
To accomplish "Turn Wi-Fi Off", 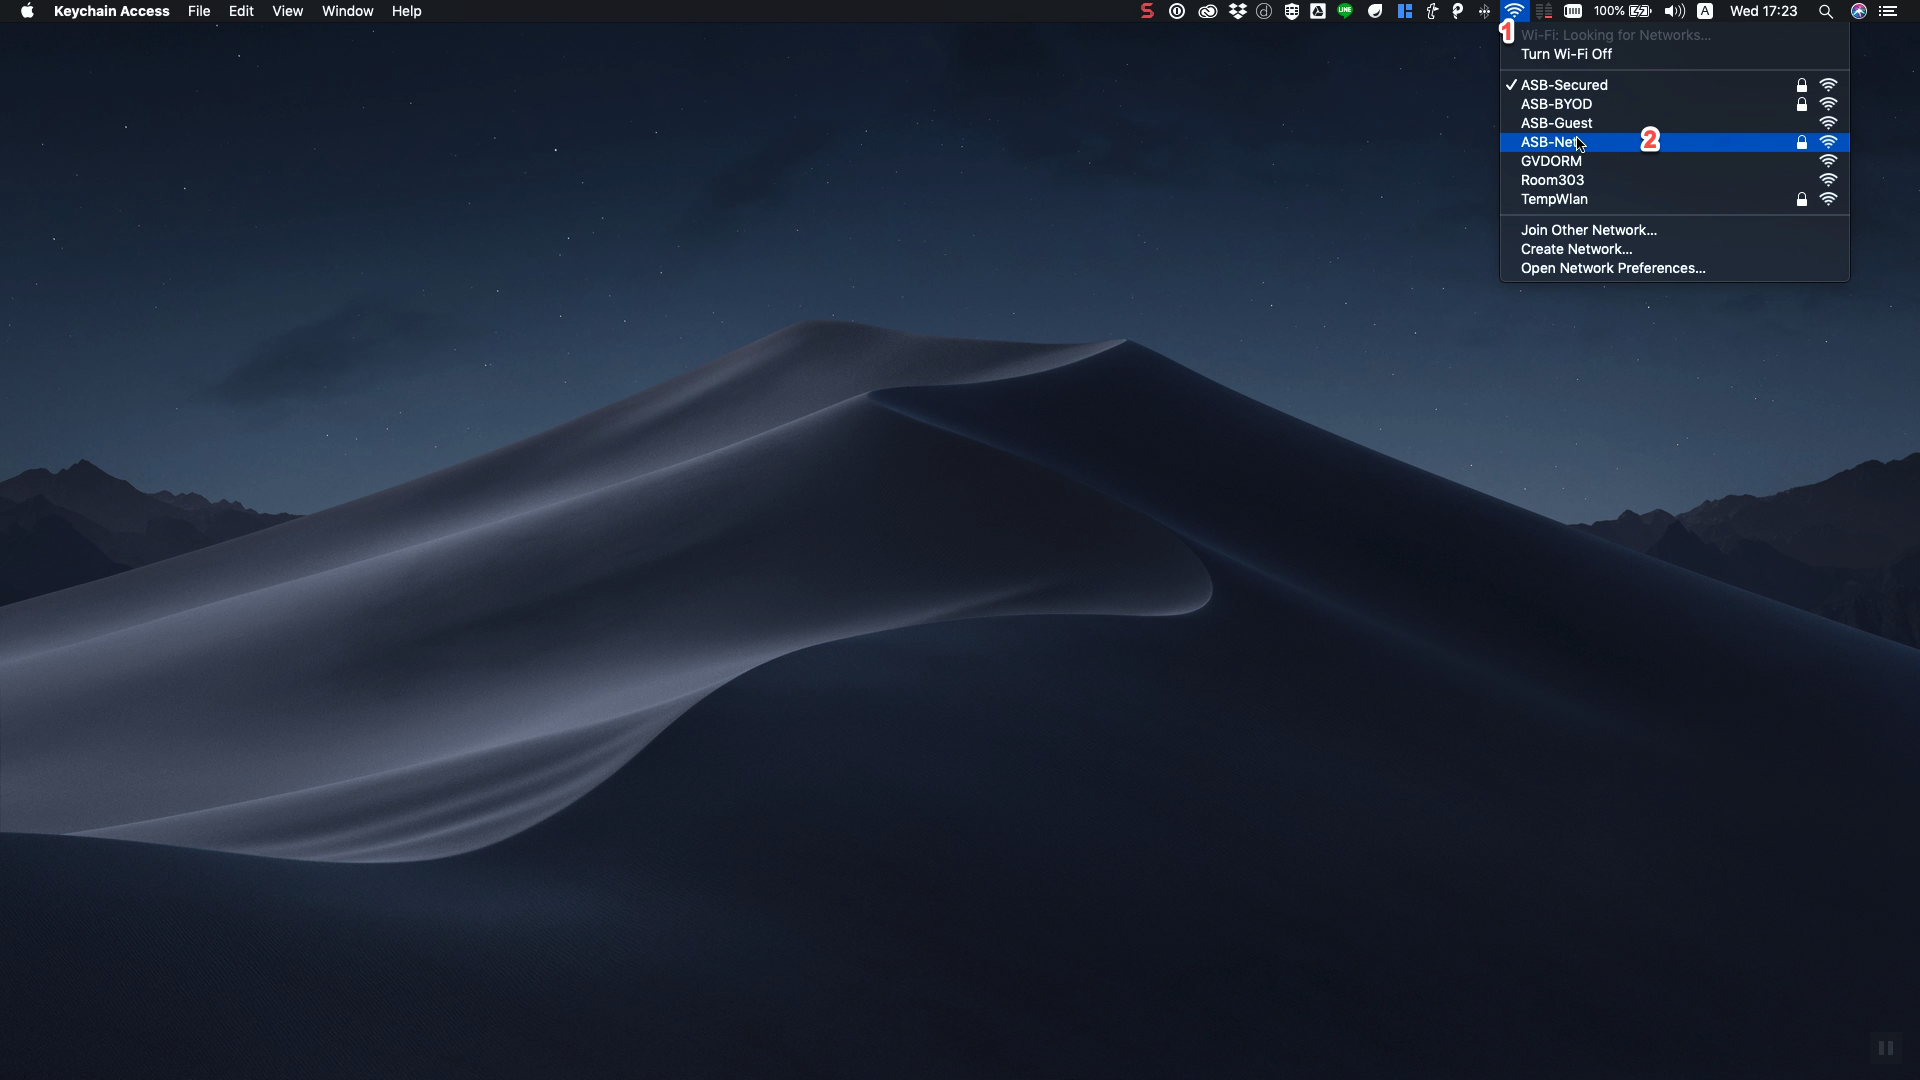I will click(x=1566, y=54).
